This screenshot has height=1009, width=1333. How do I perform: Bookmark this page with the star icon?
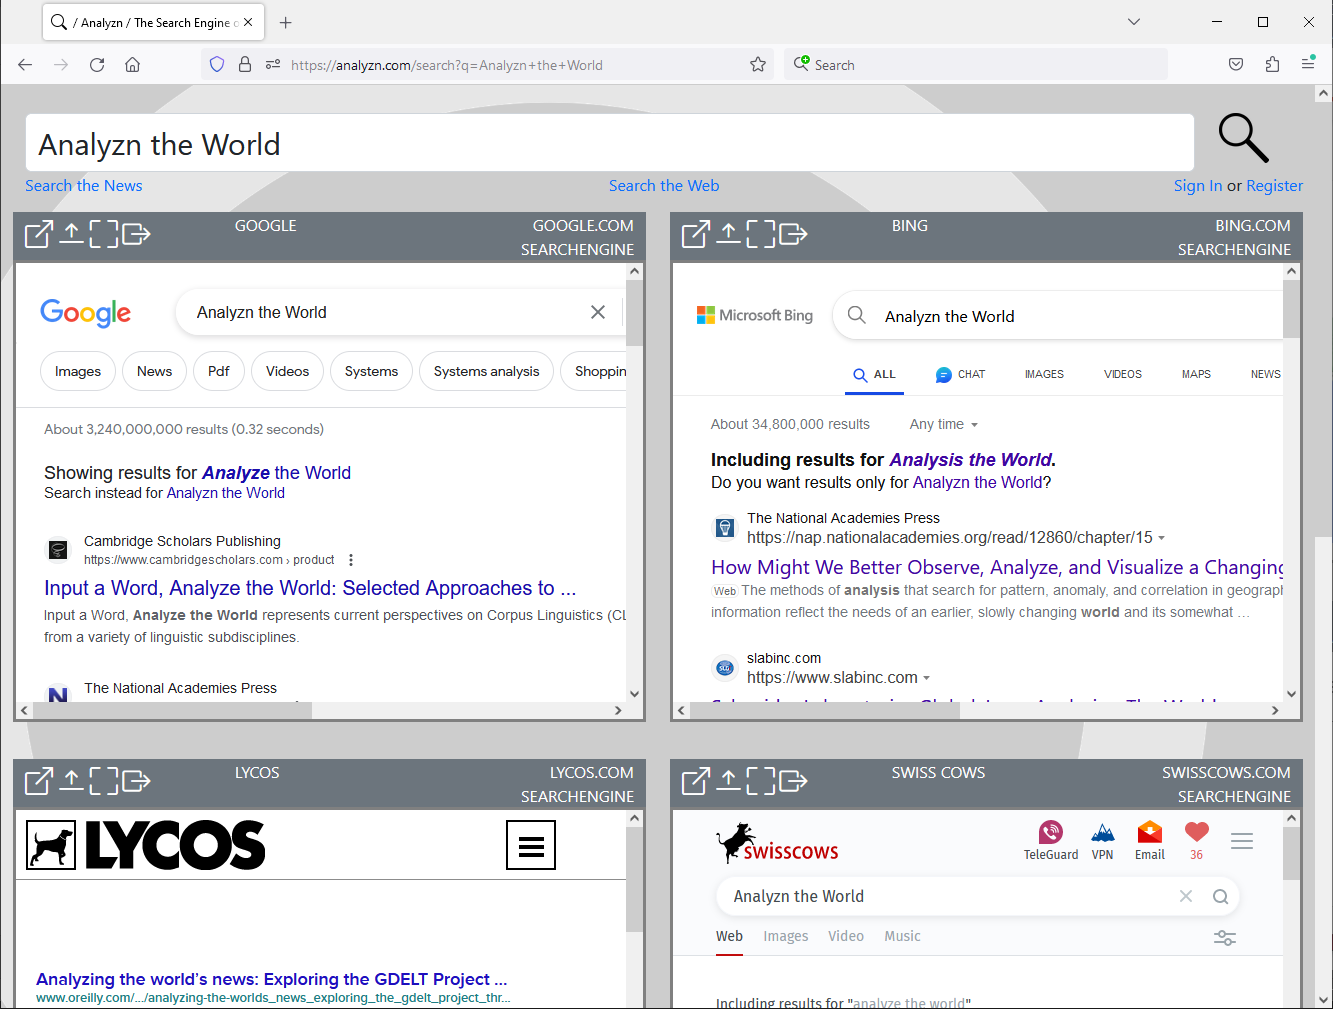pyautogui.click(x=758, y=65)
